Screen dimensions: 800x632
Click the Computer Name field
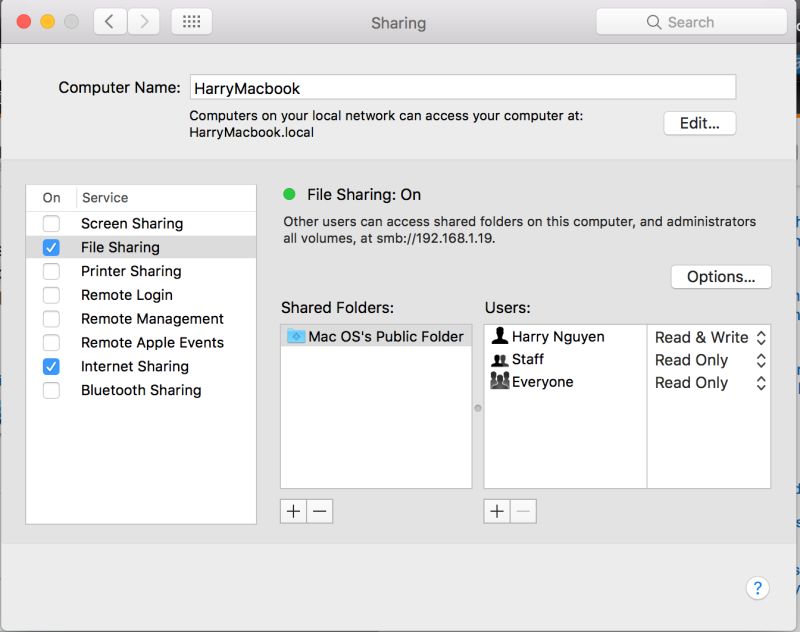pos(463,87)
